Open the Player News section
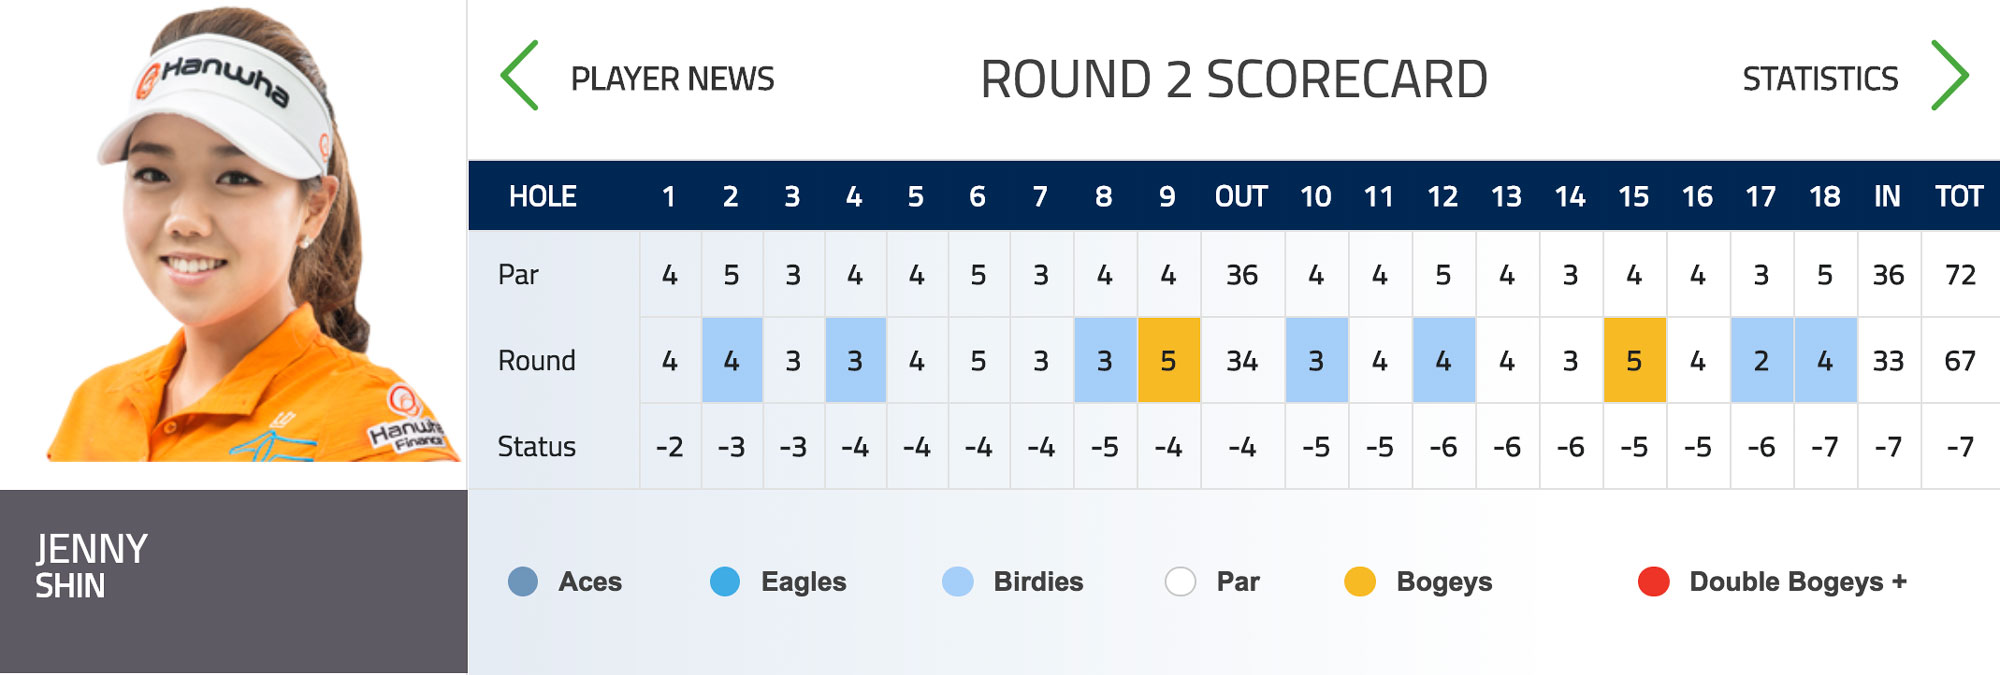 point(672,79)
